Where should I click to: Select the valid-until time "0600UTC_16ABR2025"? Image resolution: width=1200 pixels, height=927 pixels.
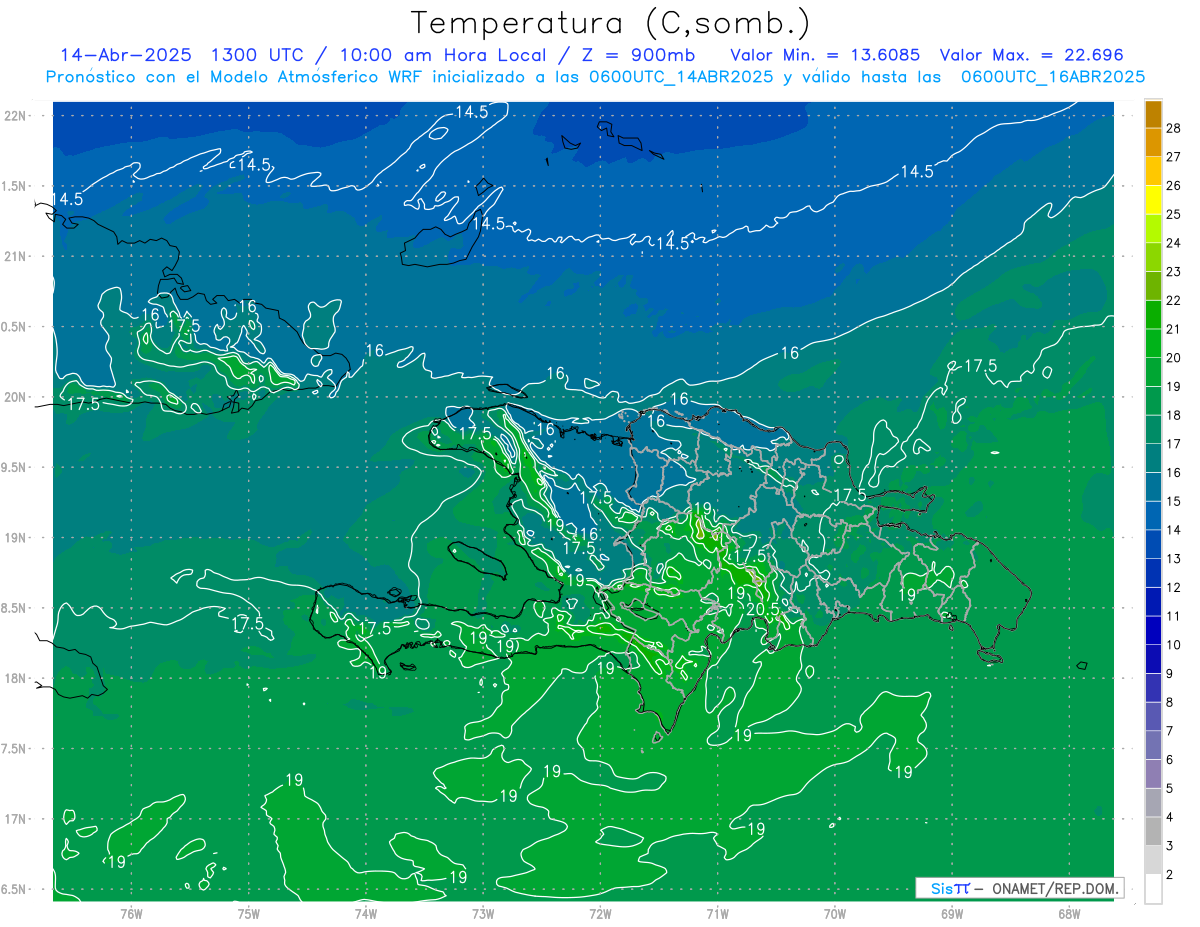1053,77
